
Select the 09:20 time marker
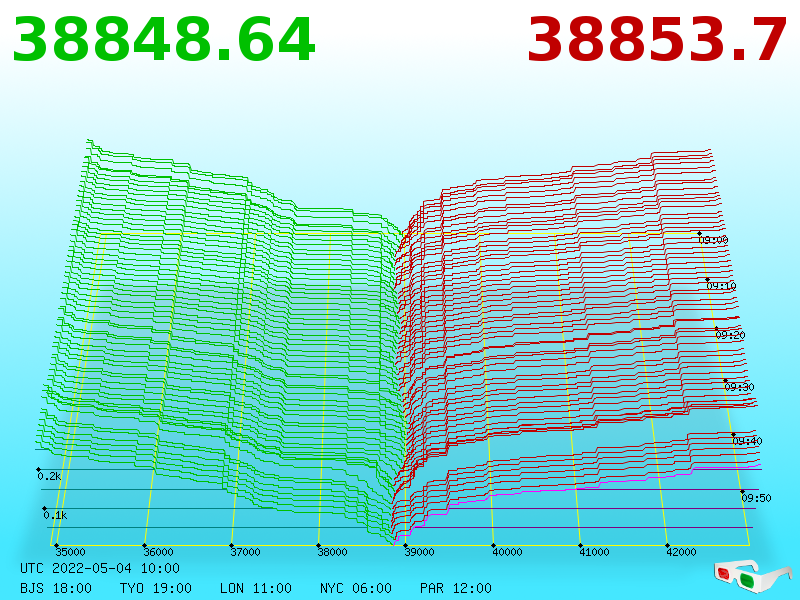[730, 335]
